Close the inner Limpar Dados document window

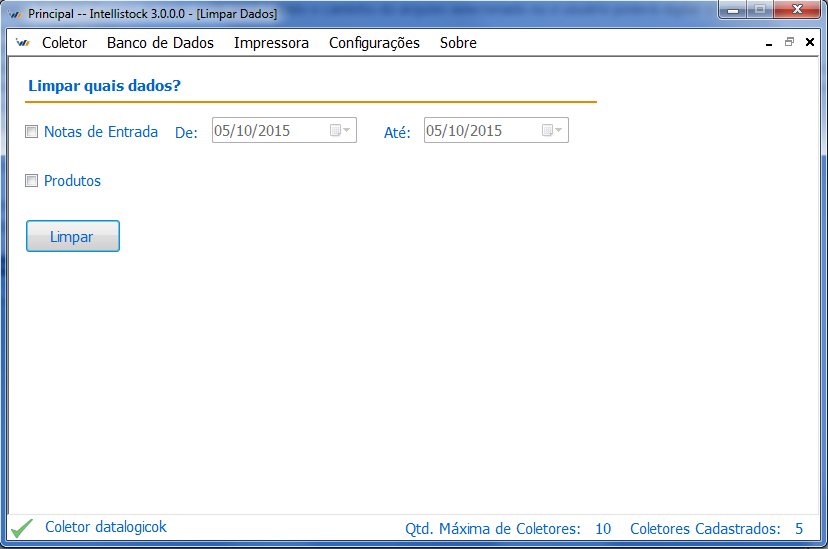810,42
